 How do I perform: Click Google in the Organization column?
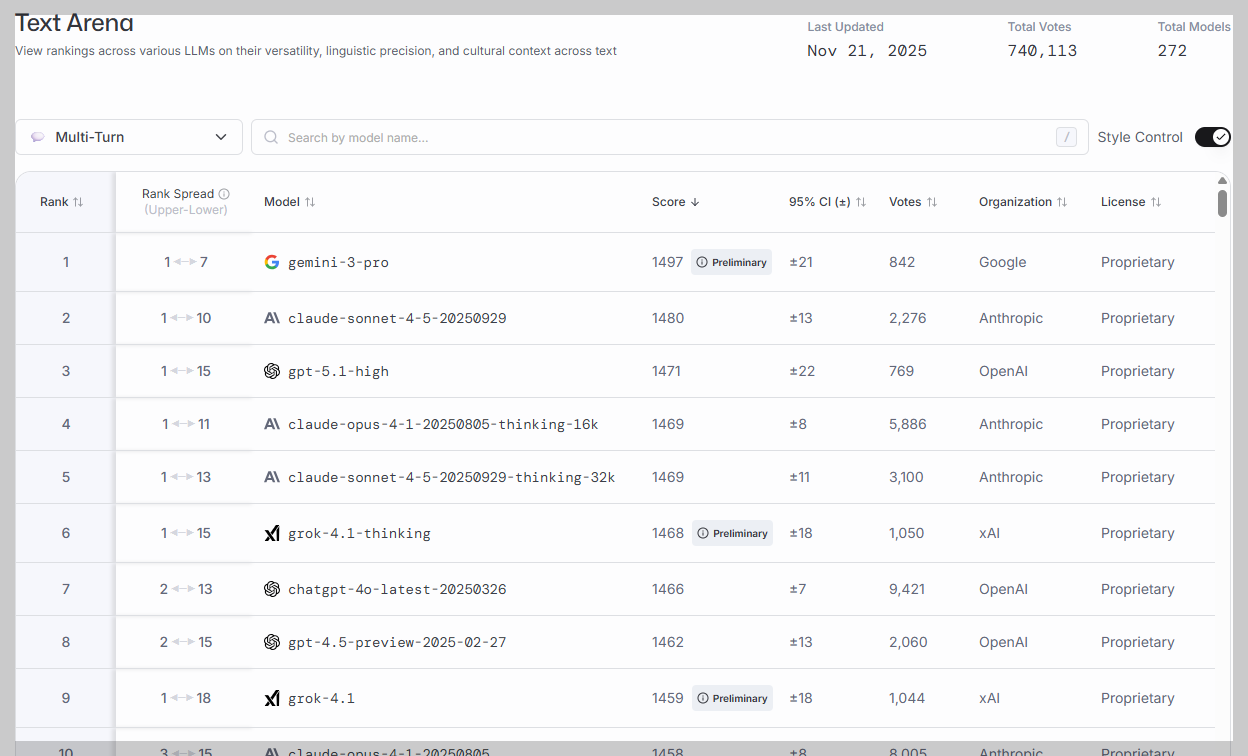1002,262
